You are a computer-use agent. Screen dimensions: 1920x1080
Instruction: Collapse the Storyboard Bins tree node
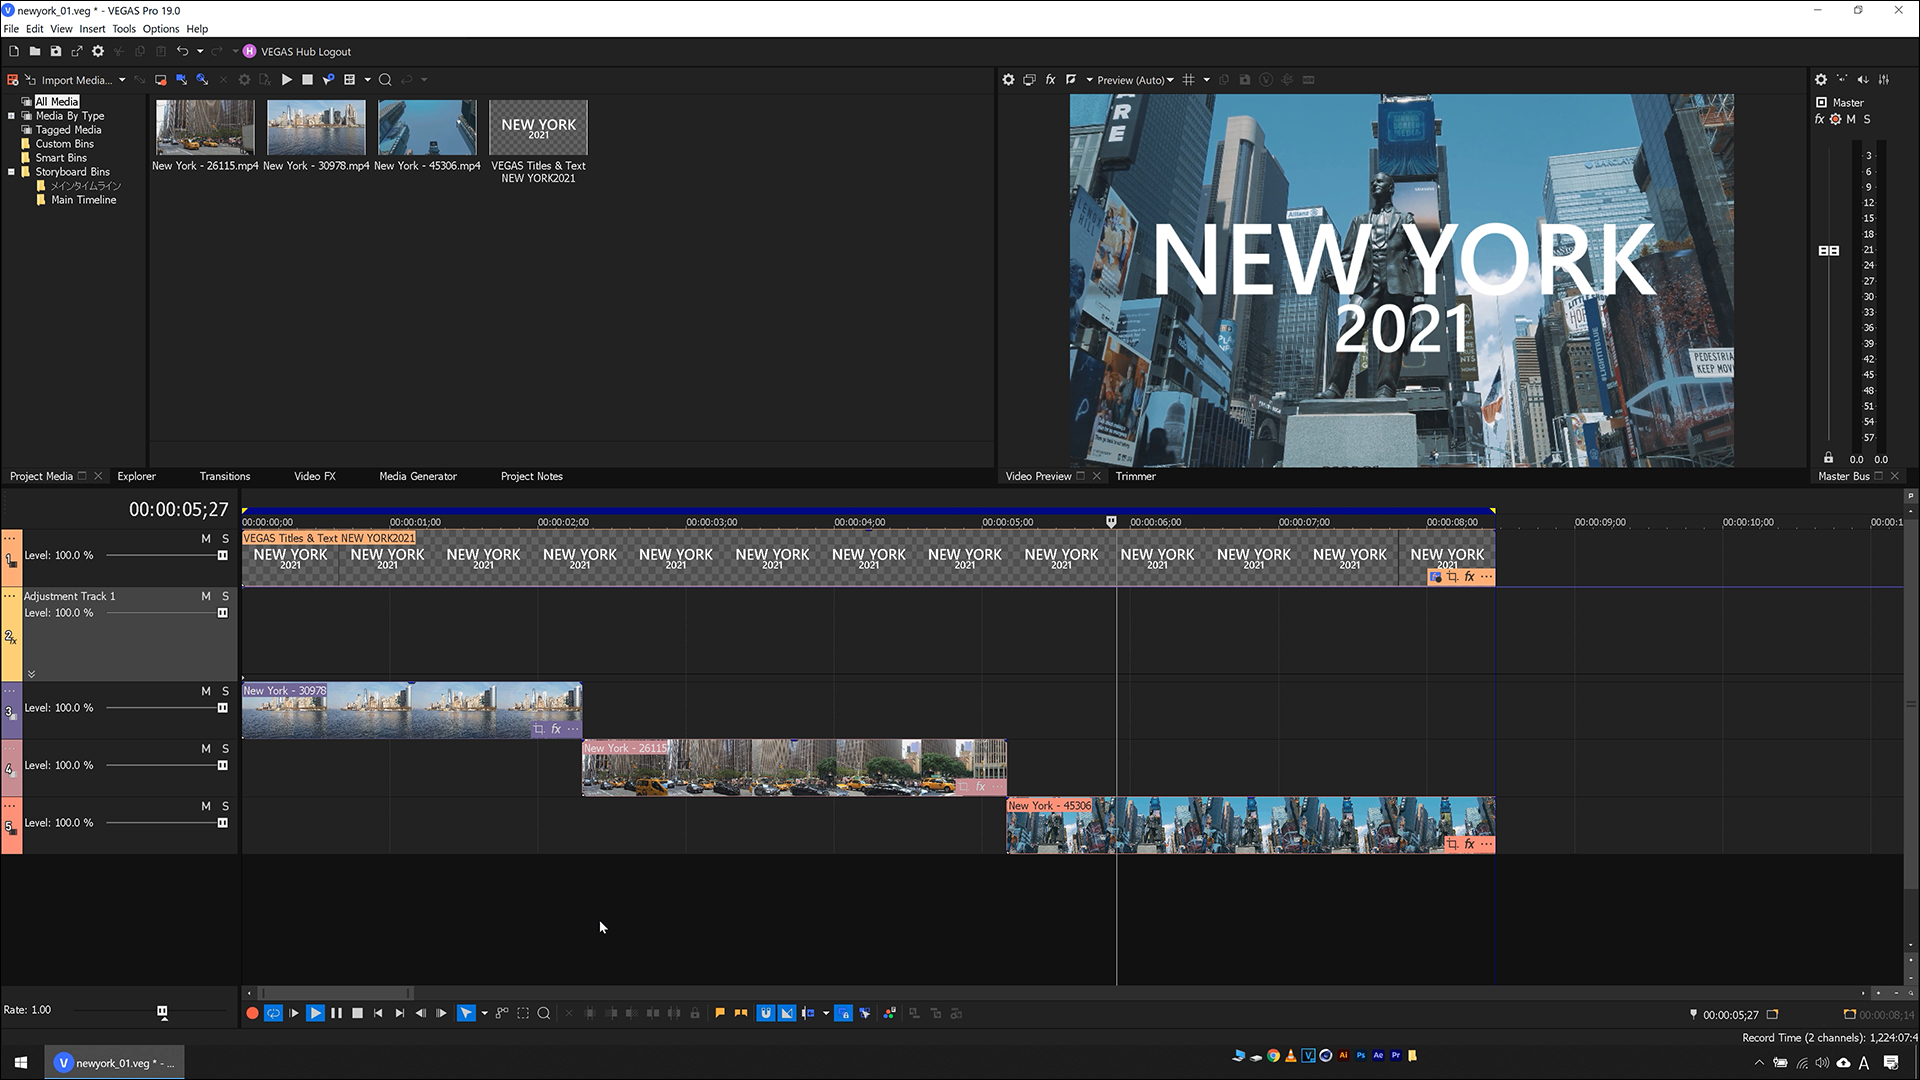coord(12,172)
